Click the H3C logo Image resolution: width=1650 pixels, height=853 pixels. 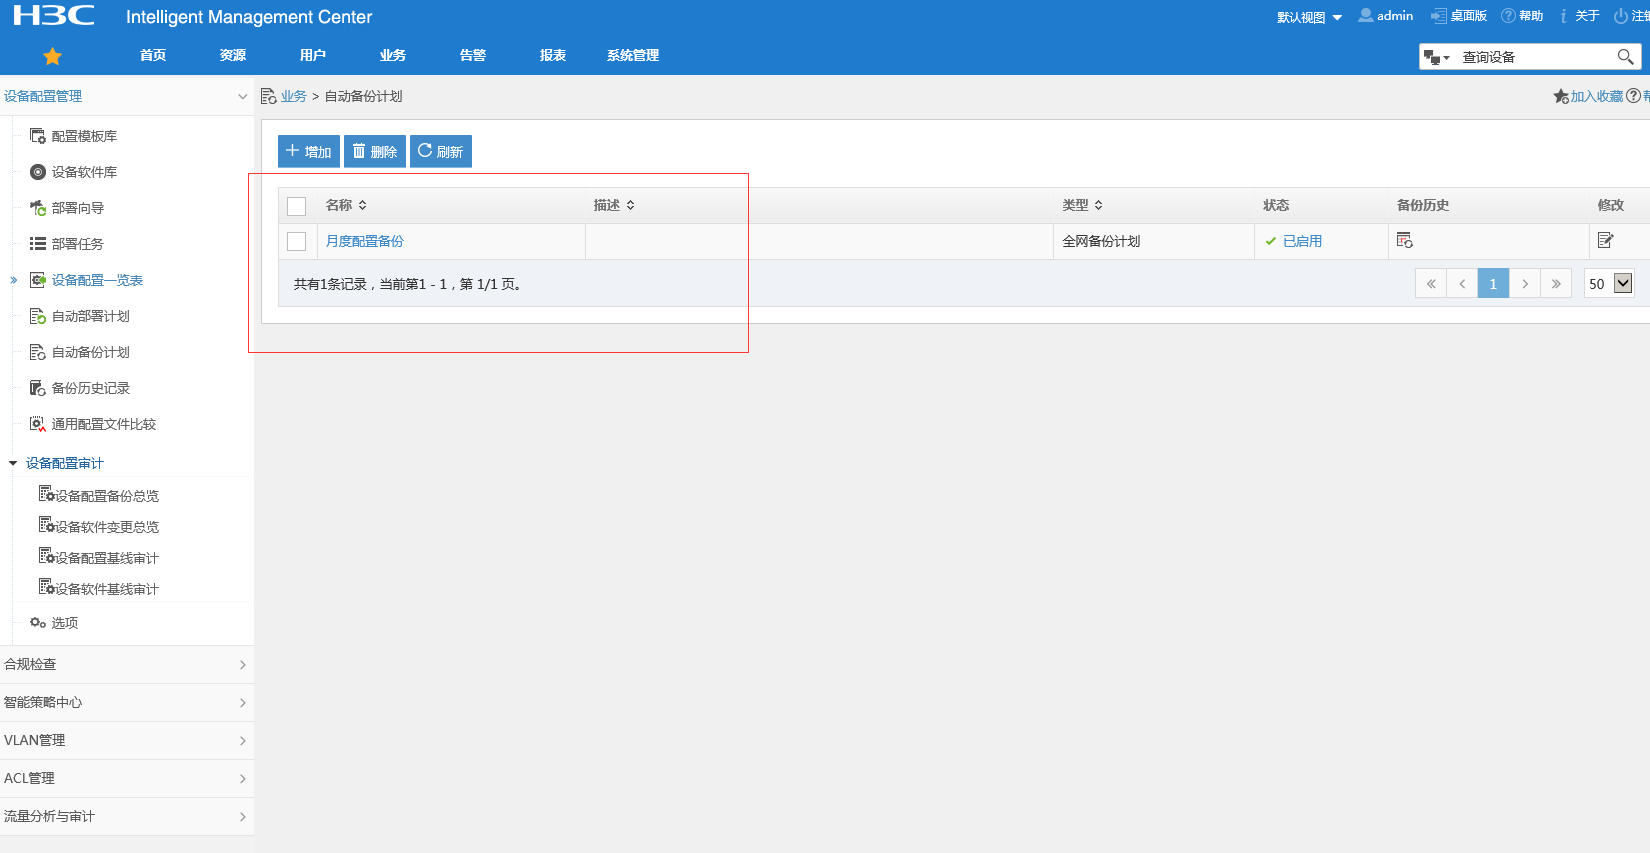point(54,16)
